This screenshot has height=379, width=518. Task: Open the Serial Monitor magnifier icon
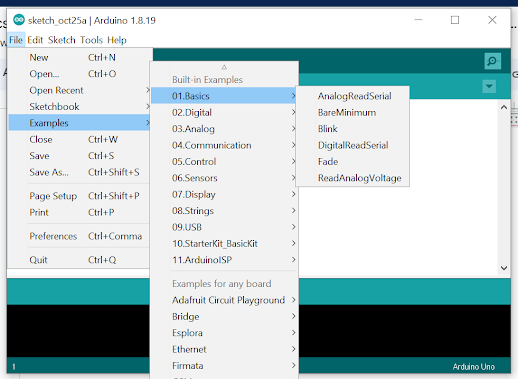click(x=492, y=61)
